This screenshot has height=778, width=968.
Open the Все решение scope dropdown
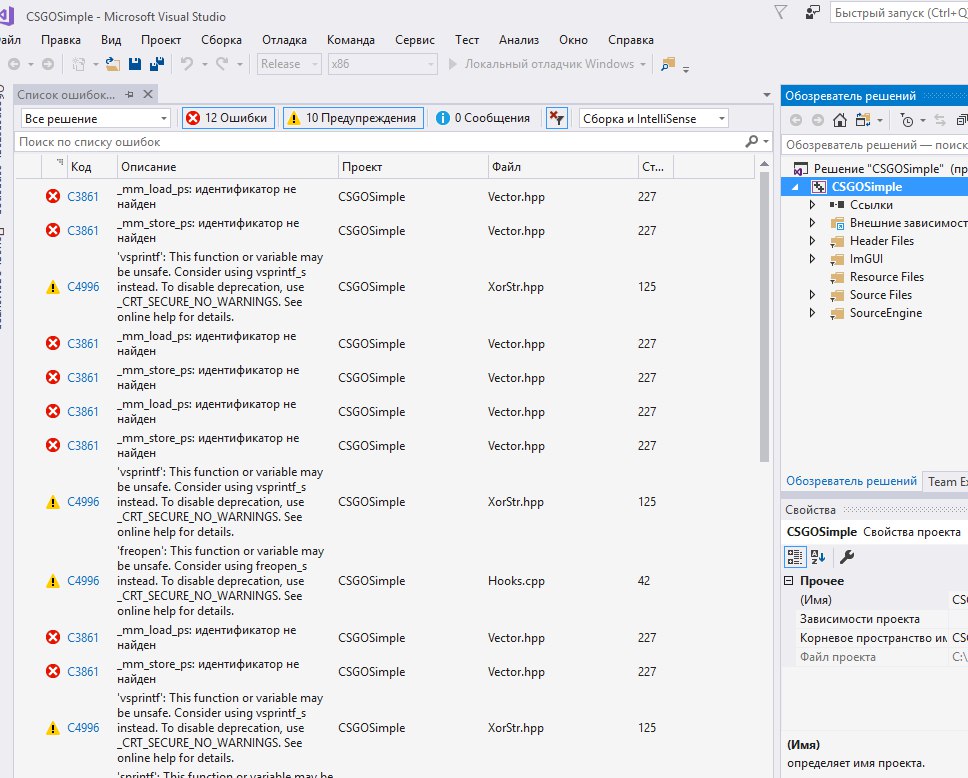click(x=96, y=118)
